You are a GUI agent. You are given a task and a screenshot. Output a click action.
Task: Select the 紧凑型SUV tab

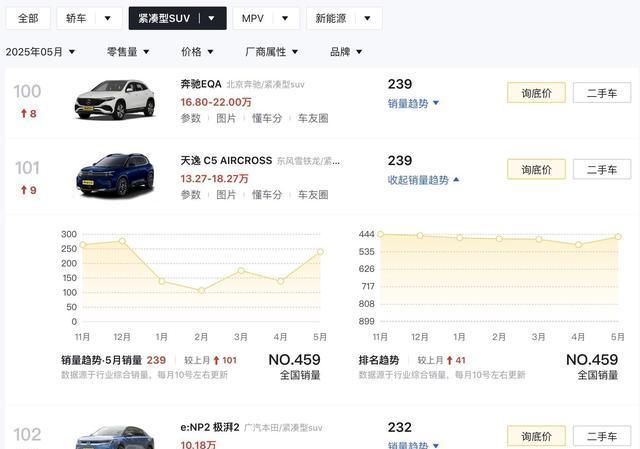pyautogui.click(x=164, y=18)
